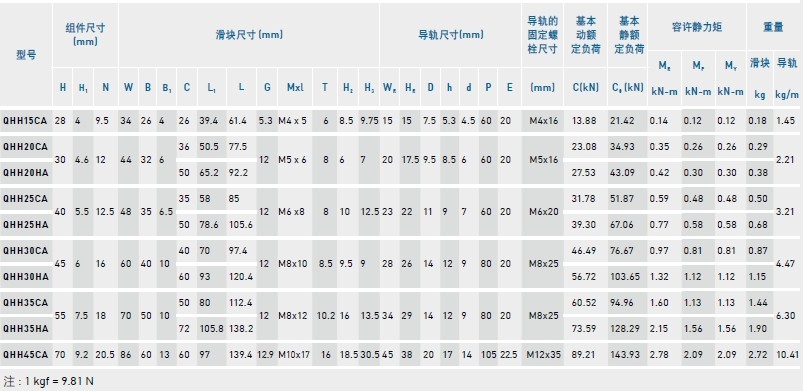Click rail weight value 2.21
This screenshot has width=803, height=391.
[786, 160]
